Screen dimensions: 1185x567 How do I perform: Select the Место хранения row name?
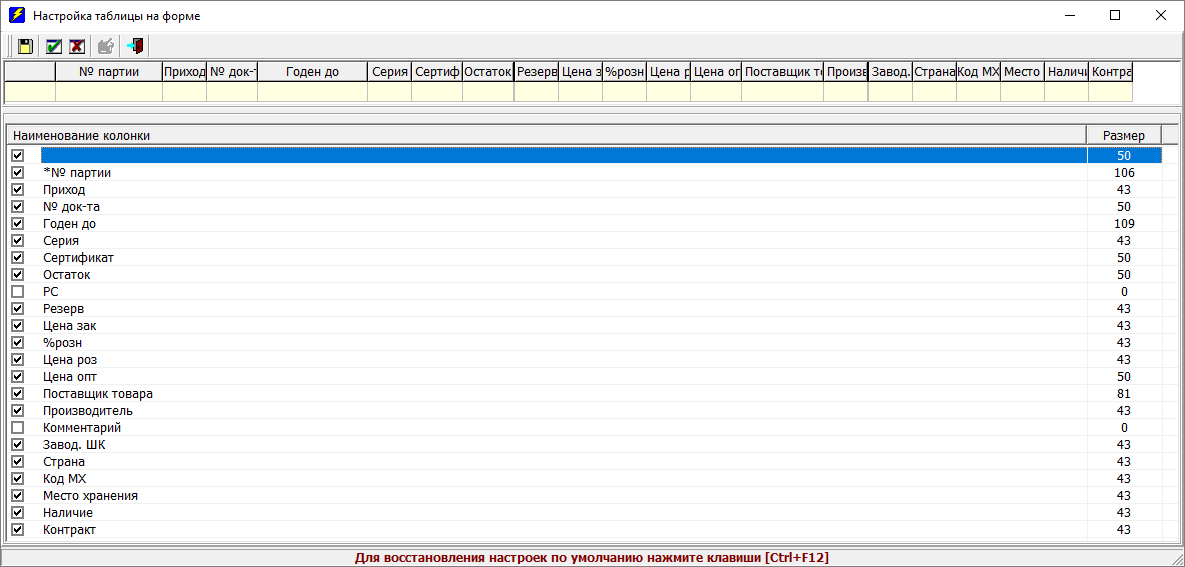click(90, 496)
